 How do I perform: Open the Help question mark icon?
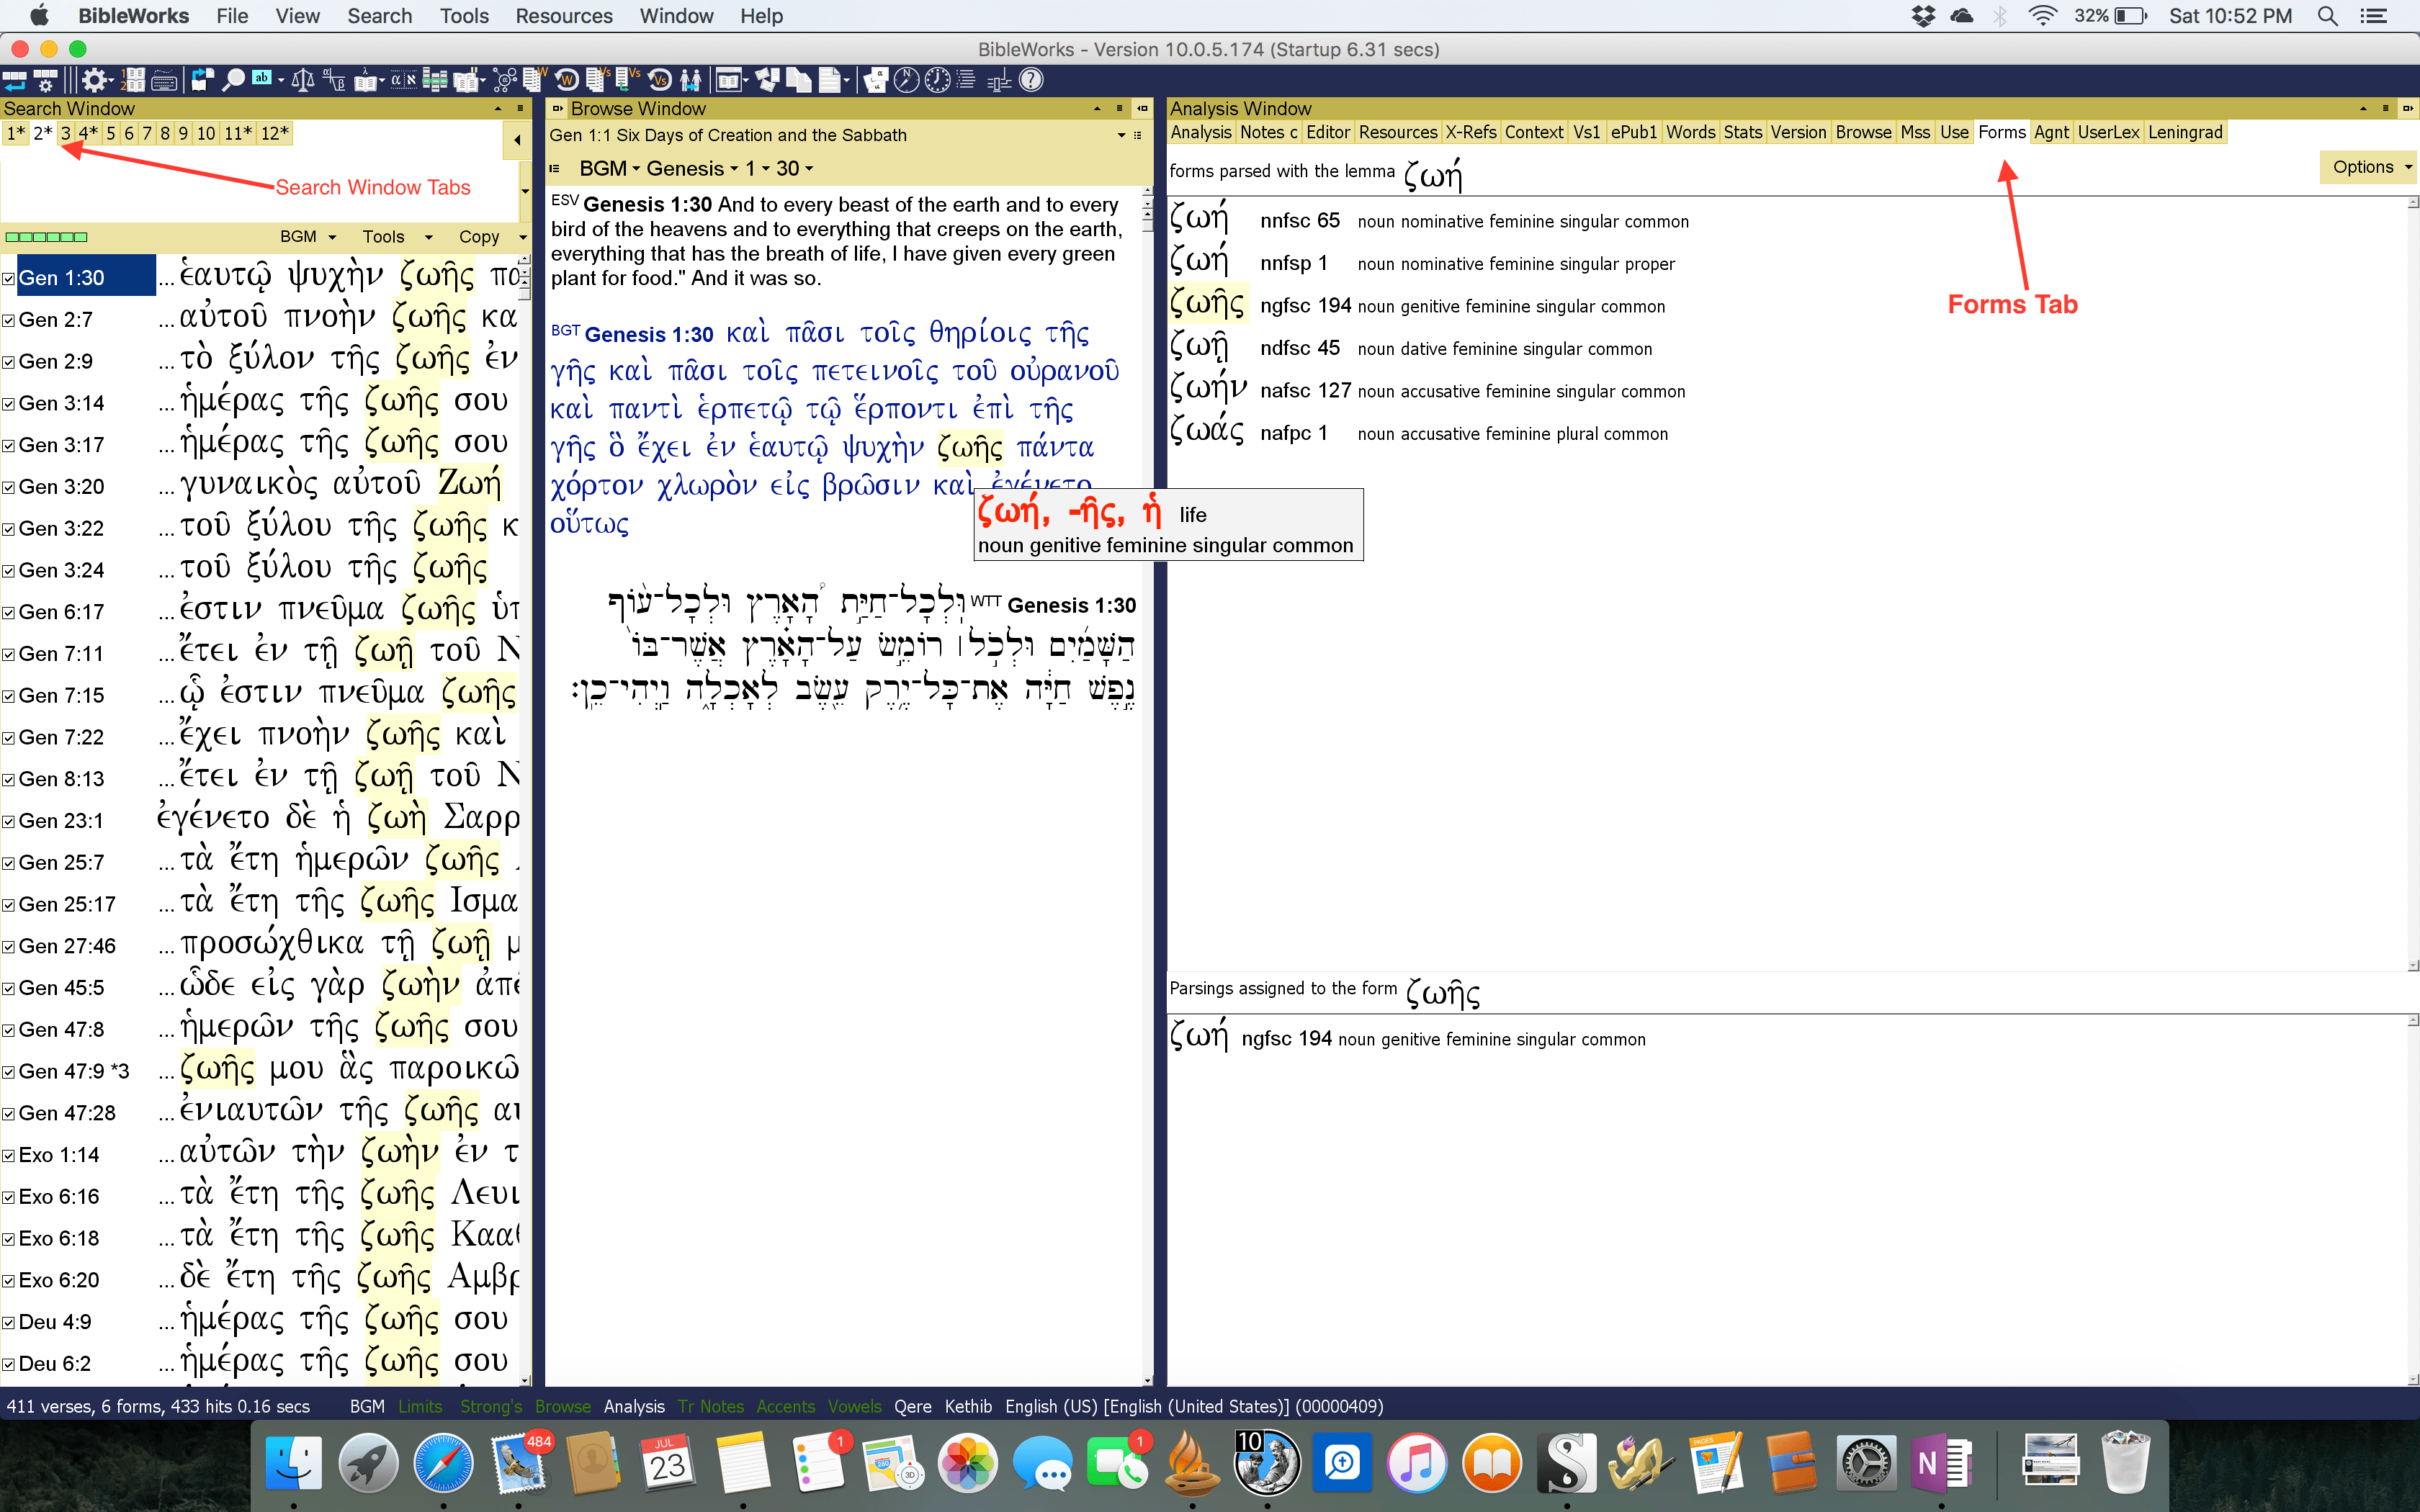click(1031, 80)
